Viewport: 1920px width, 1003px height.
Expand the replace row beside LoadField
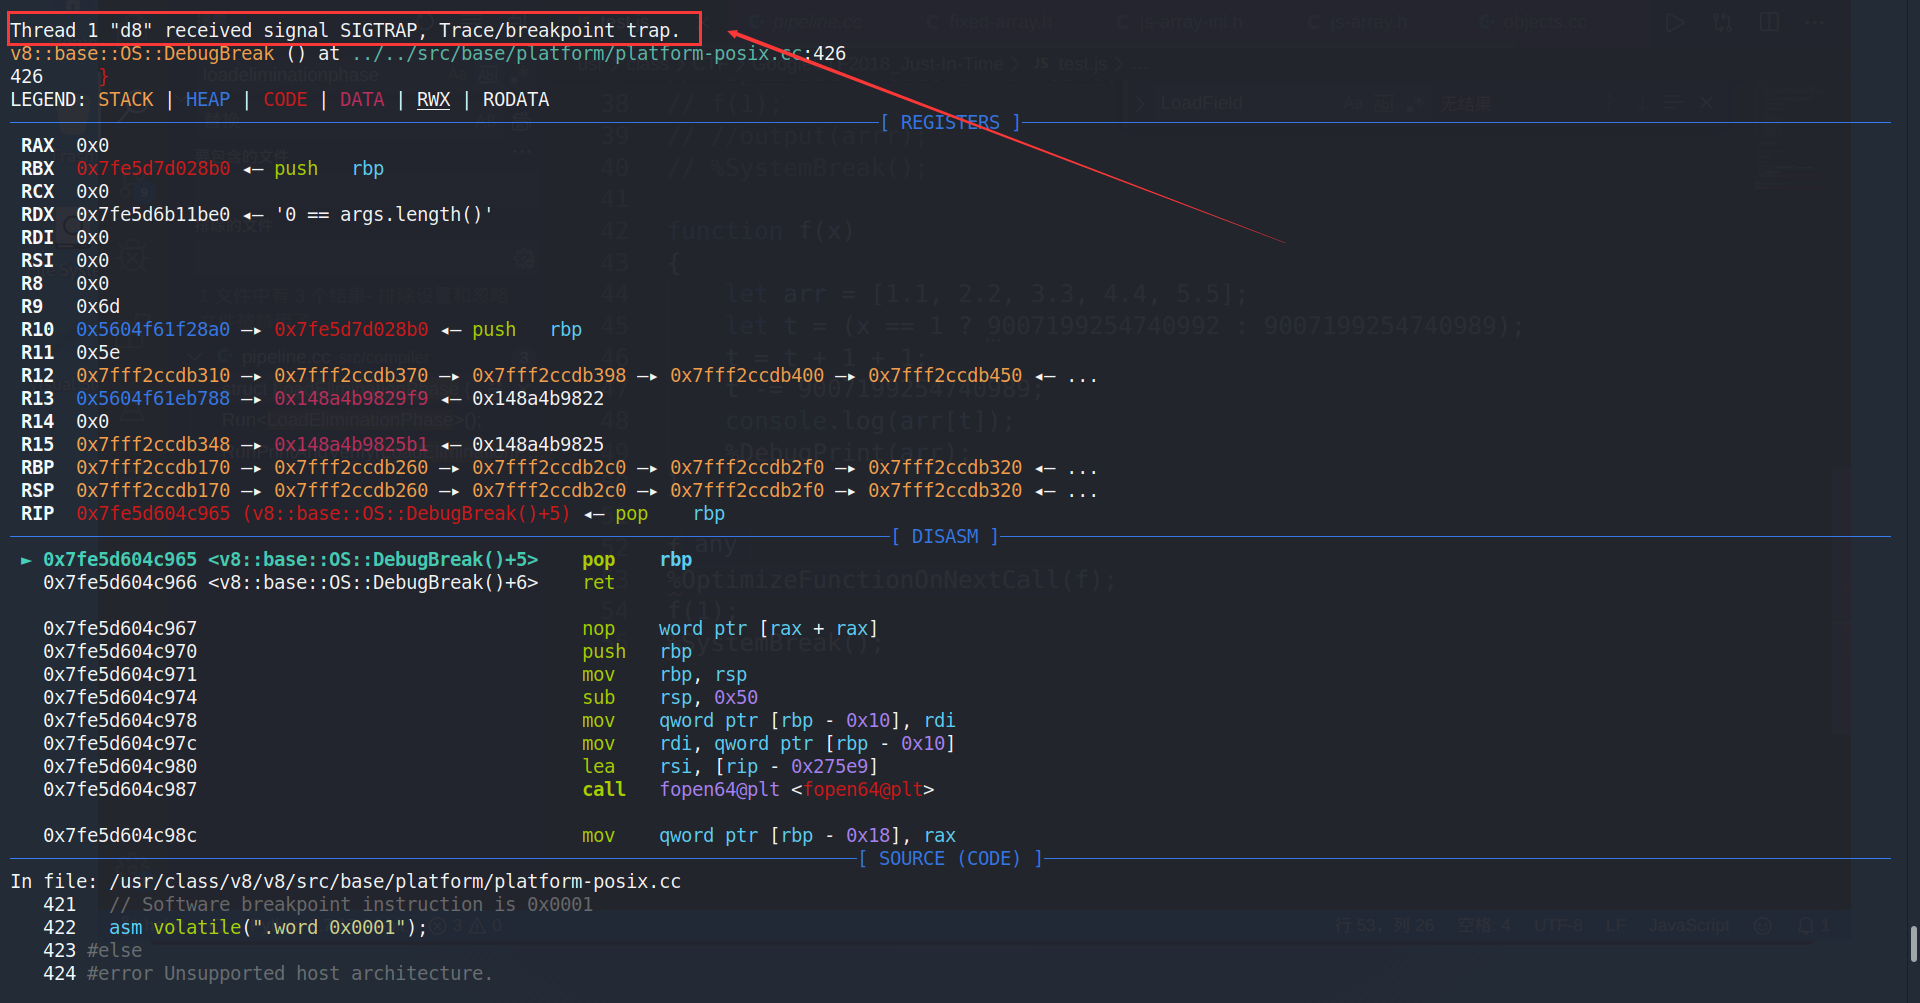1139,103
